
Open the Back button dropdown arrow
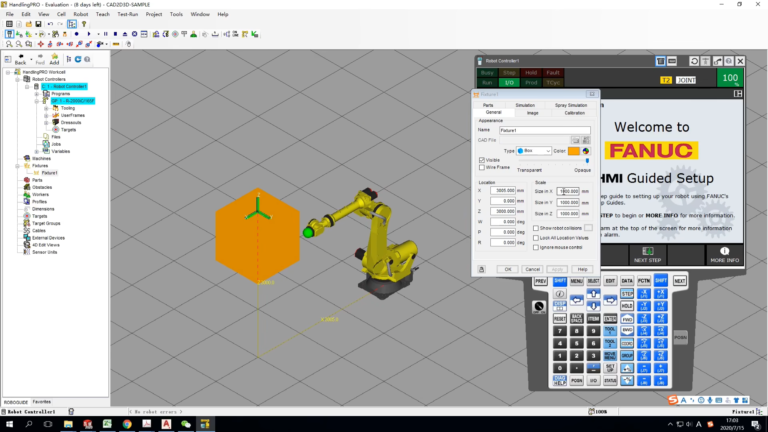(x=31, y=59)
